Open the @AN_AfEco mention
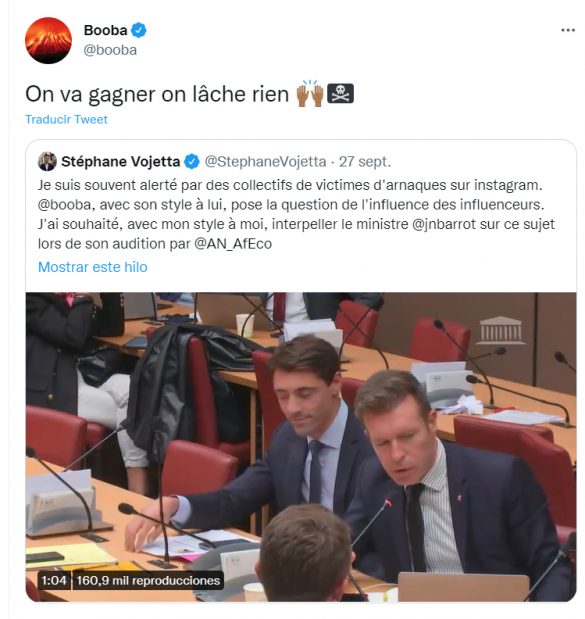The height and width of the screenshot is (619, 585). point(233,244)
